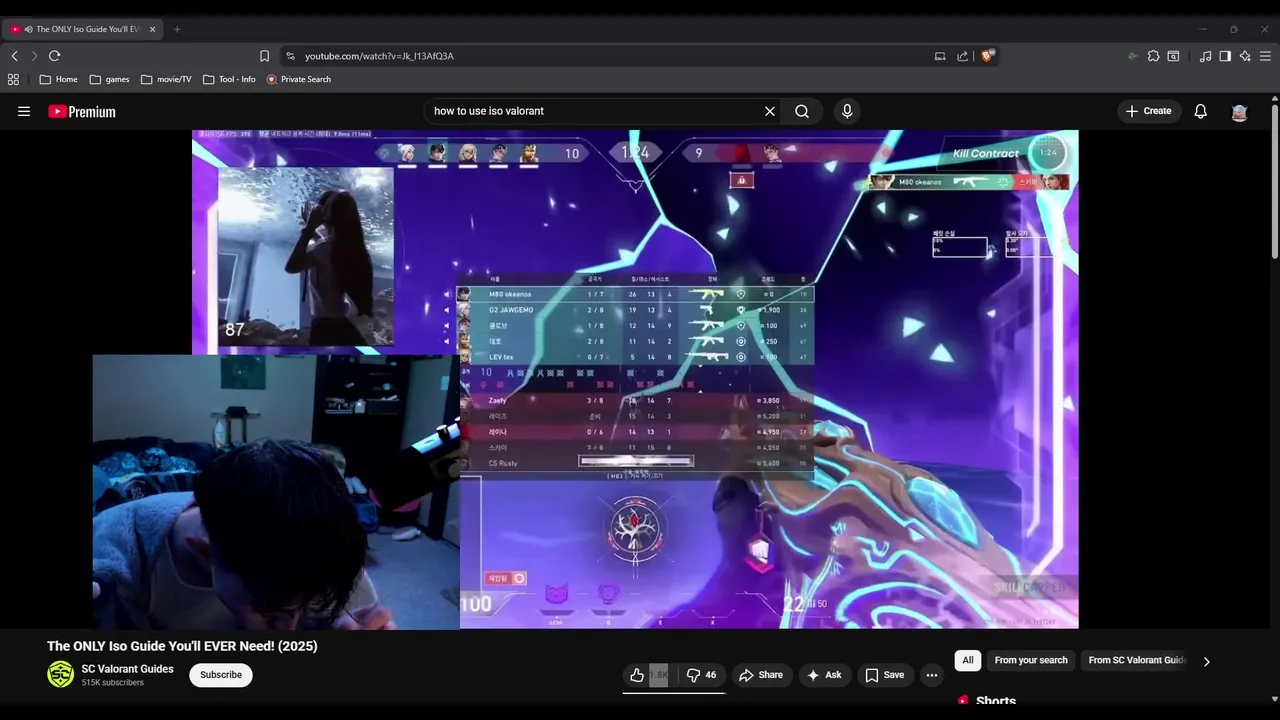Submit search with the magnifying glass

click(x=802, y=111)
